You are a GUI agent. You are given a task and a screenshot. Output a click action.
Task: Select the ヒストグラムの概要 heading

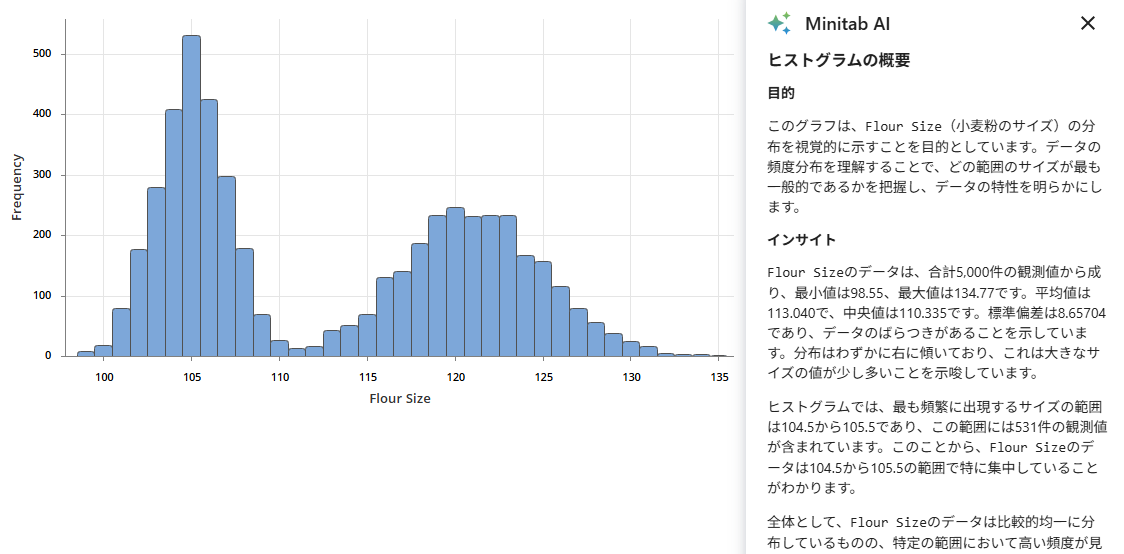pos(838,60)
